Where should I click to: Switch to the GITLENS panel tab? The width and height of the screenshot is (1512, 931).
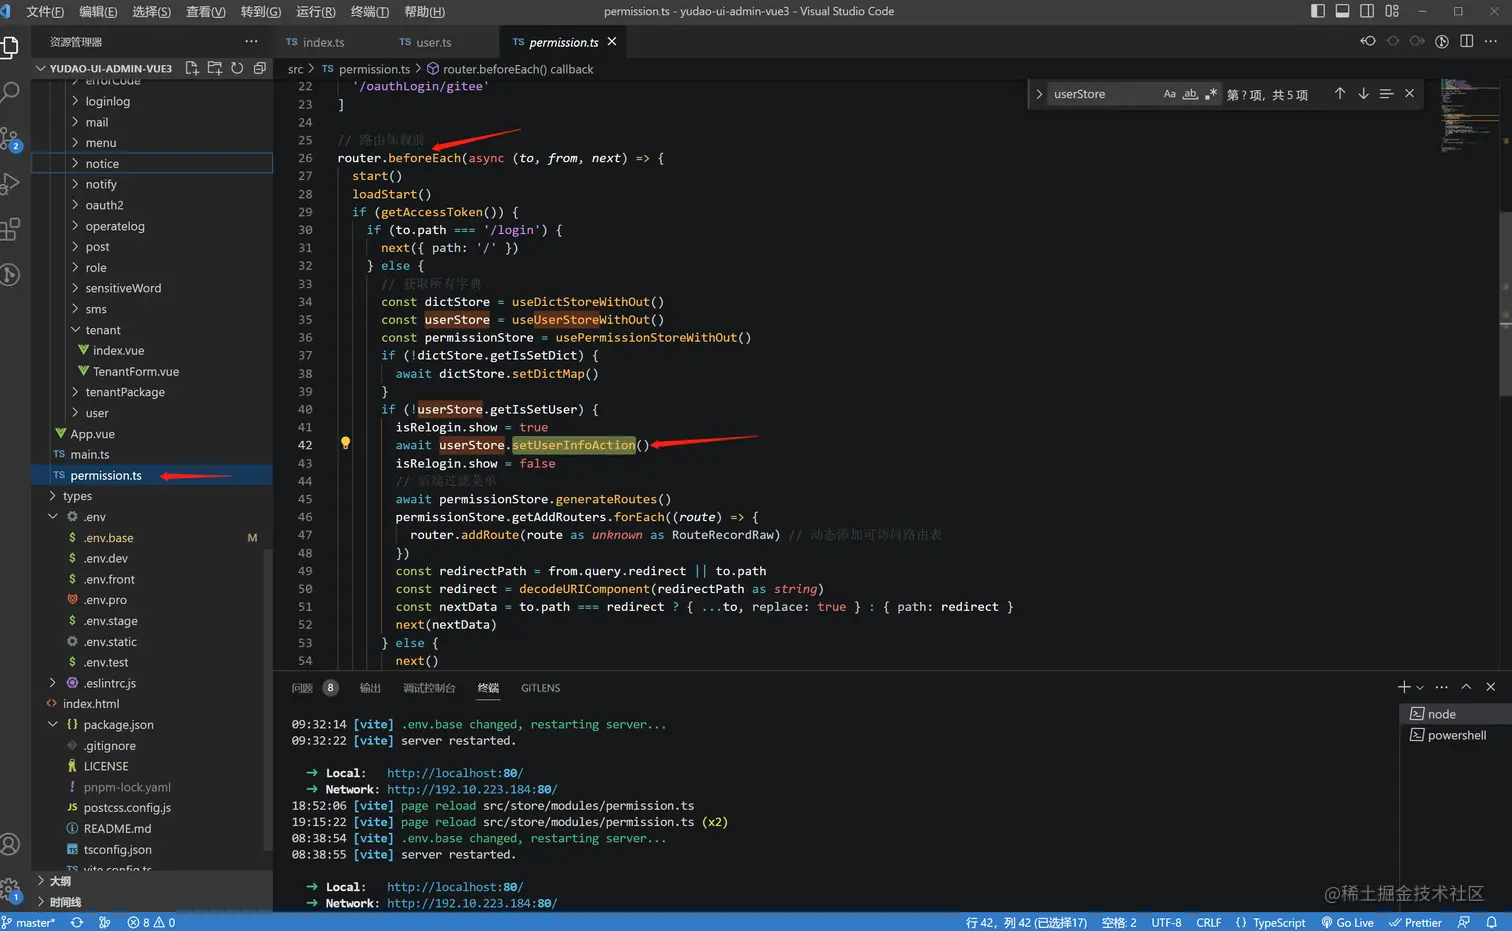[x=540, y=688]
